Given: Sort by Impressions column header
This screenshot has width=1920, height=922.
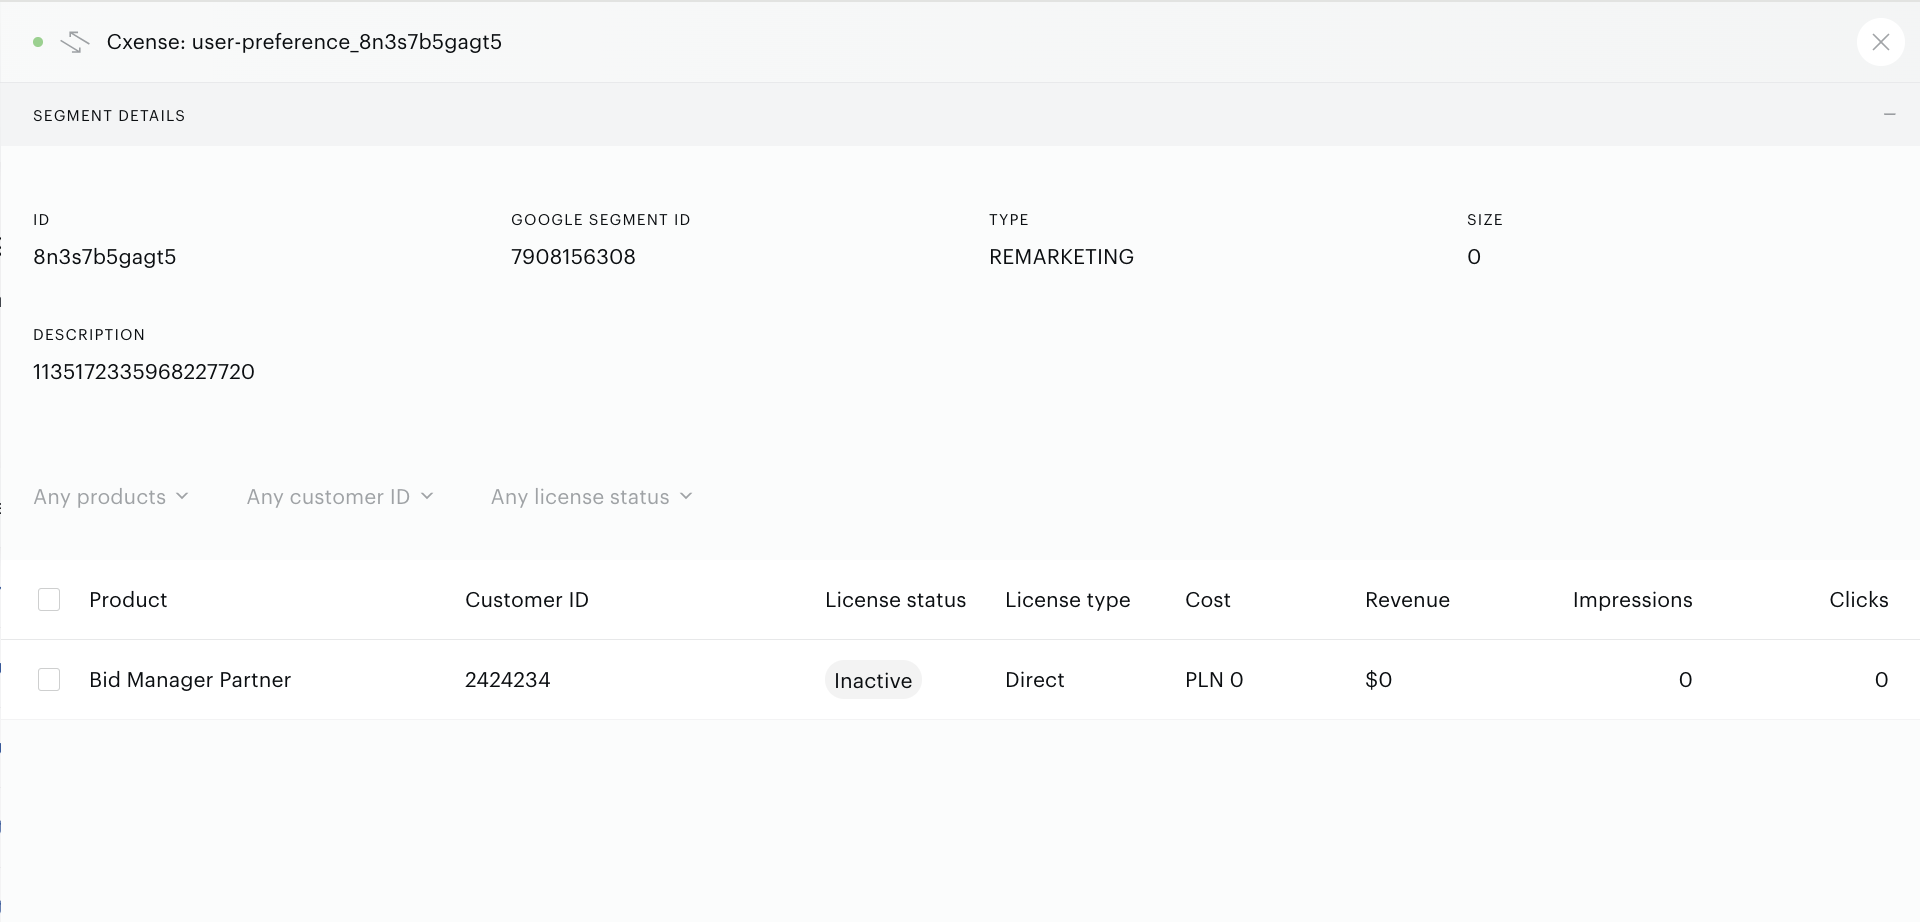Looking at the screenshot, I should pyautogui.click(x=1632, y=600).
